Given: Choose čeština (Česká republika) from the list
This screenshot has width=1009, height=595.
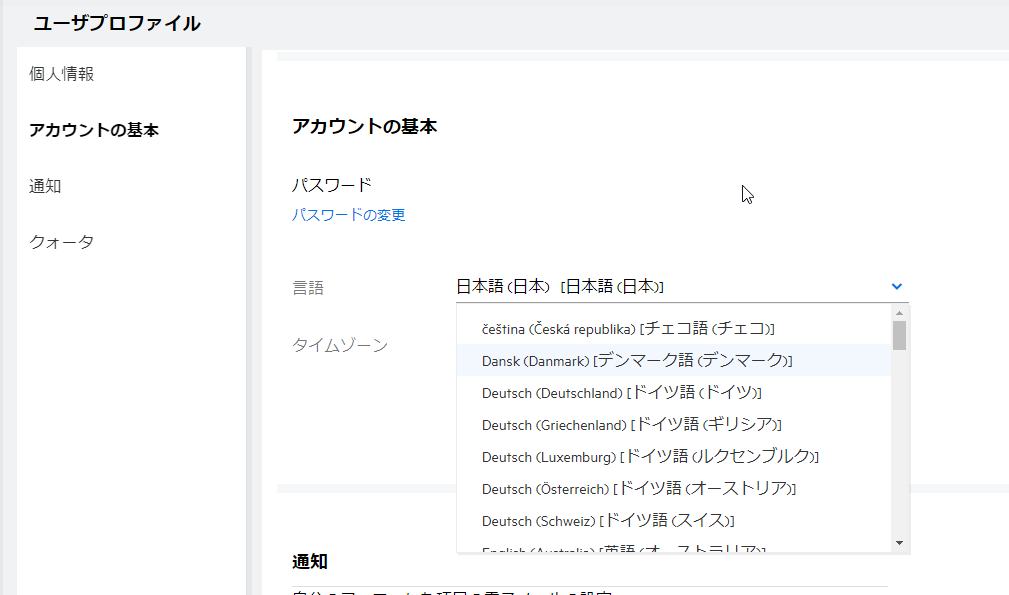Looking at the screenshot, I should click(628, 328).
